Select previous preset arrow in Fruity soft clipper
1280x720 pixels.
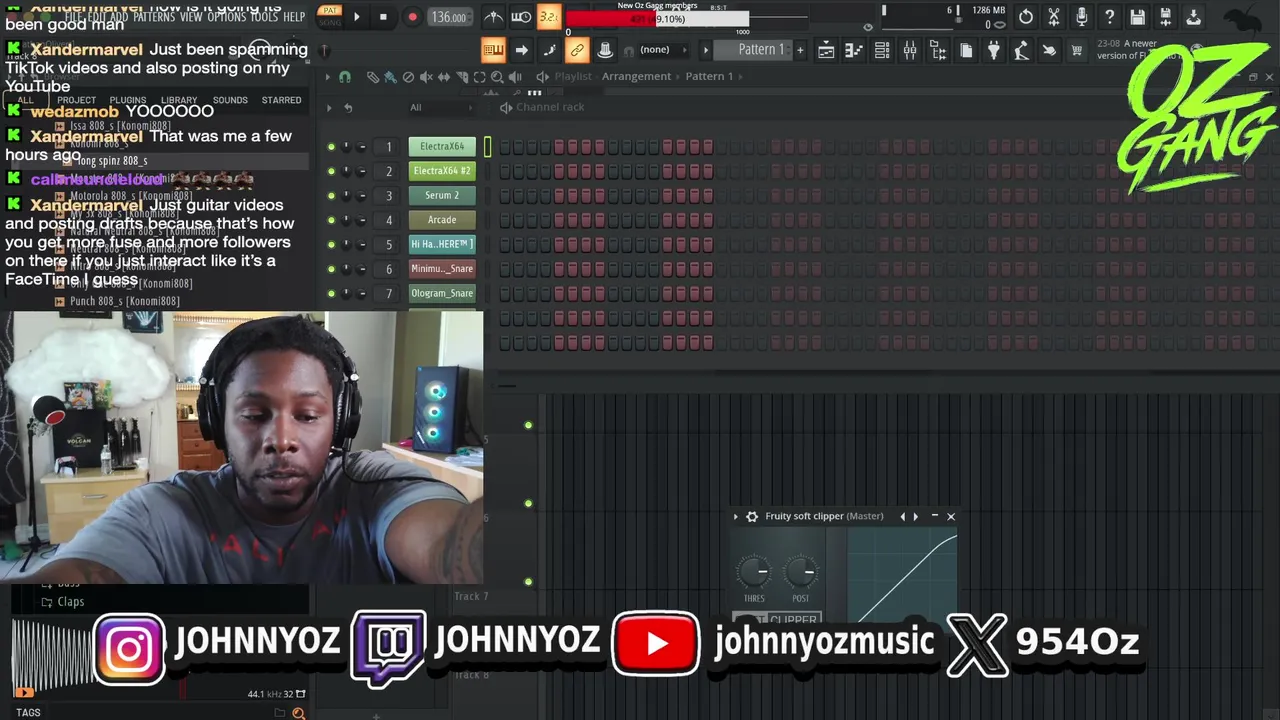[x=903, y=517]
